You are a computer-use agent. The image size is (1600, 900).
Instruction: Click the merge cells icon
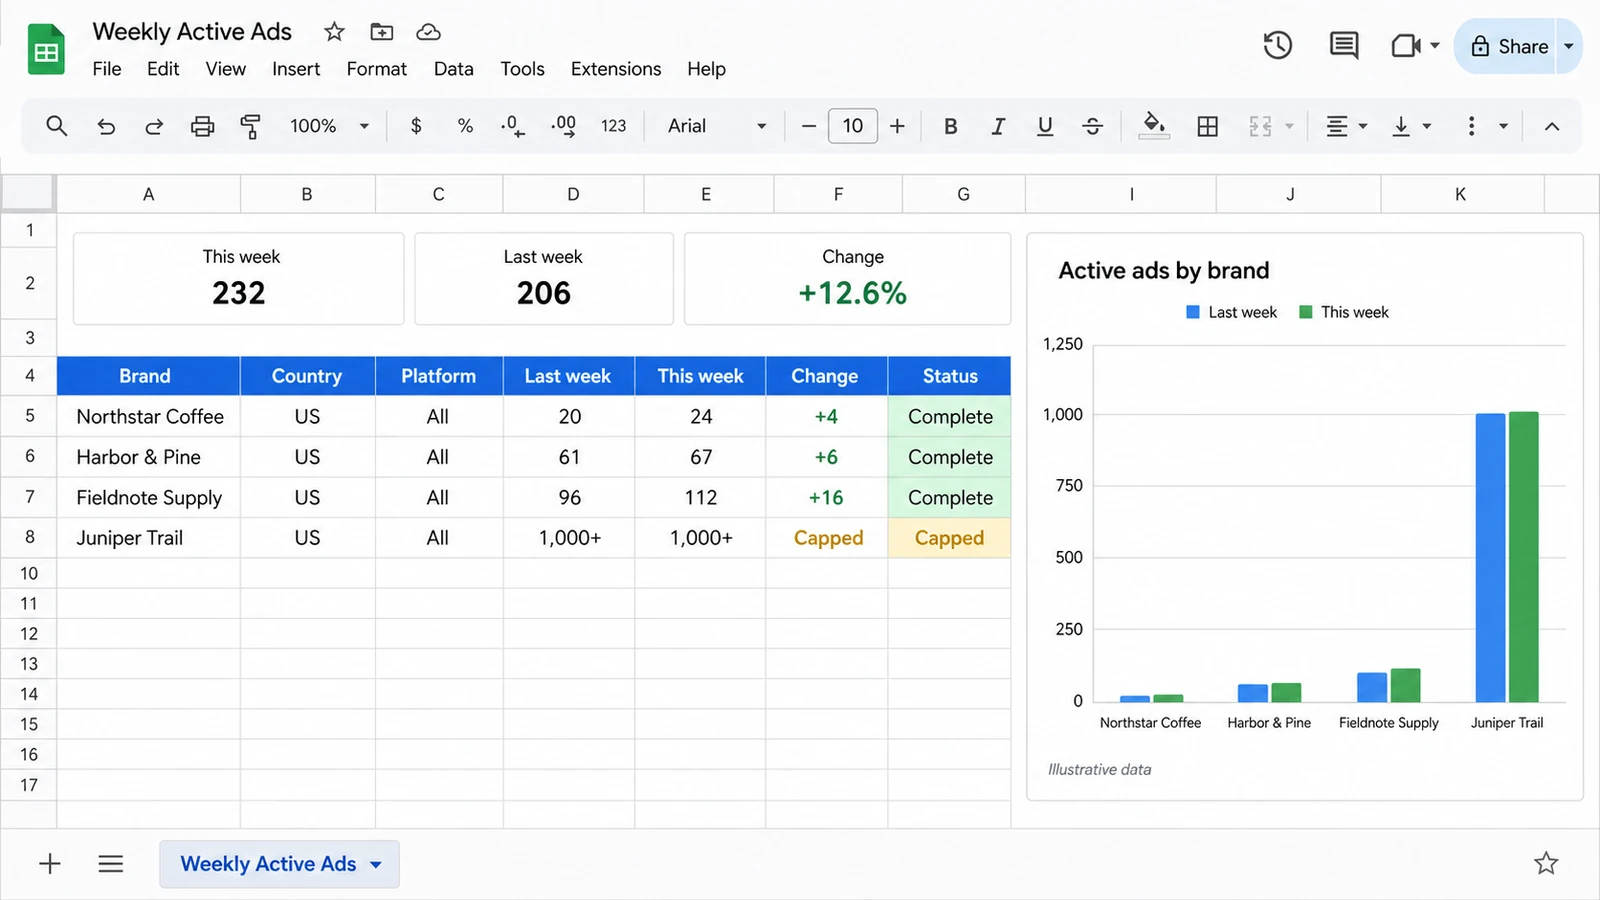pos(1260,126)
